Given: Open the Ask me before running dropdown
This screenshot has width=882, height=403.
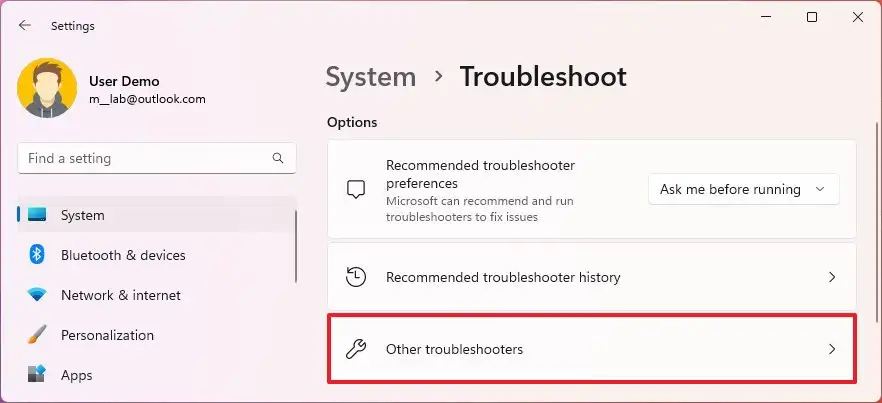Looking at the screenshot, I should [743, 189].
